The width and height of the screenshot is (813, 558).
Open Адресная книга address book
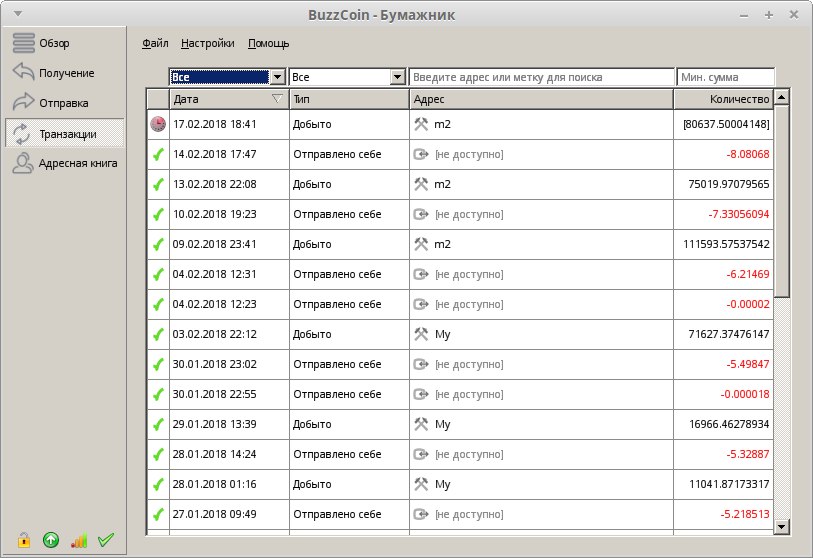(x=65, y=163)
